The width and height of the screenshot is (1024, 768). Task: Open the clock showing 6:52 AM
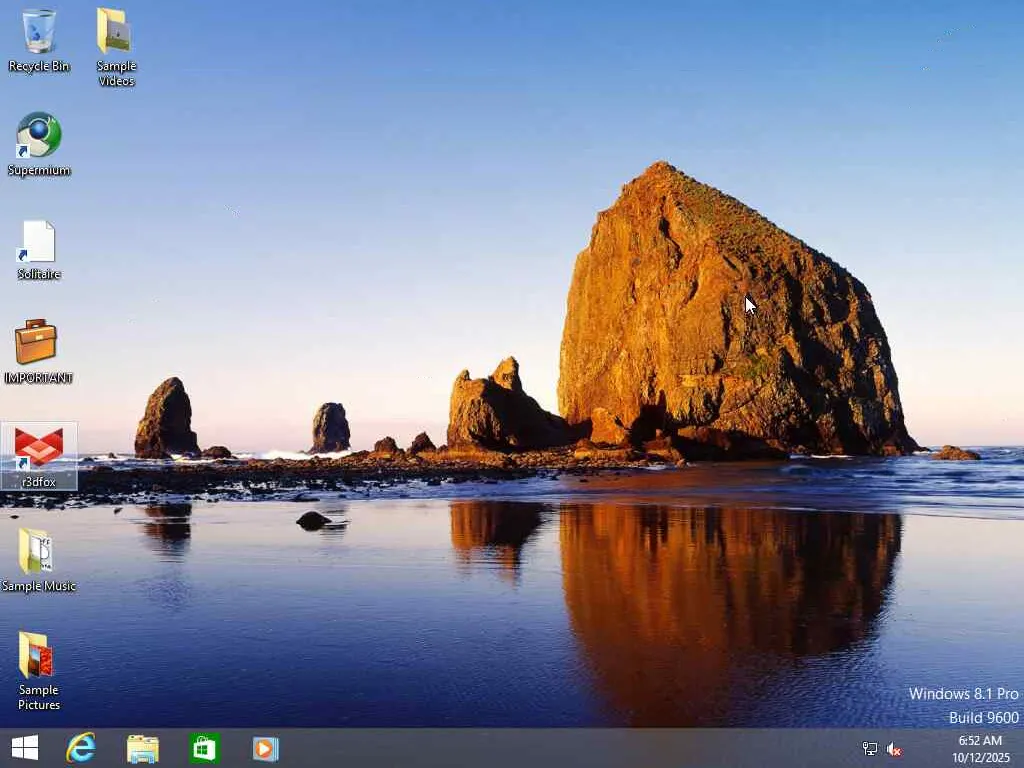(x=980, y=741)
